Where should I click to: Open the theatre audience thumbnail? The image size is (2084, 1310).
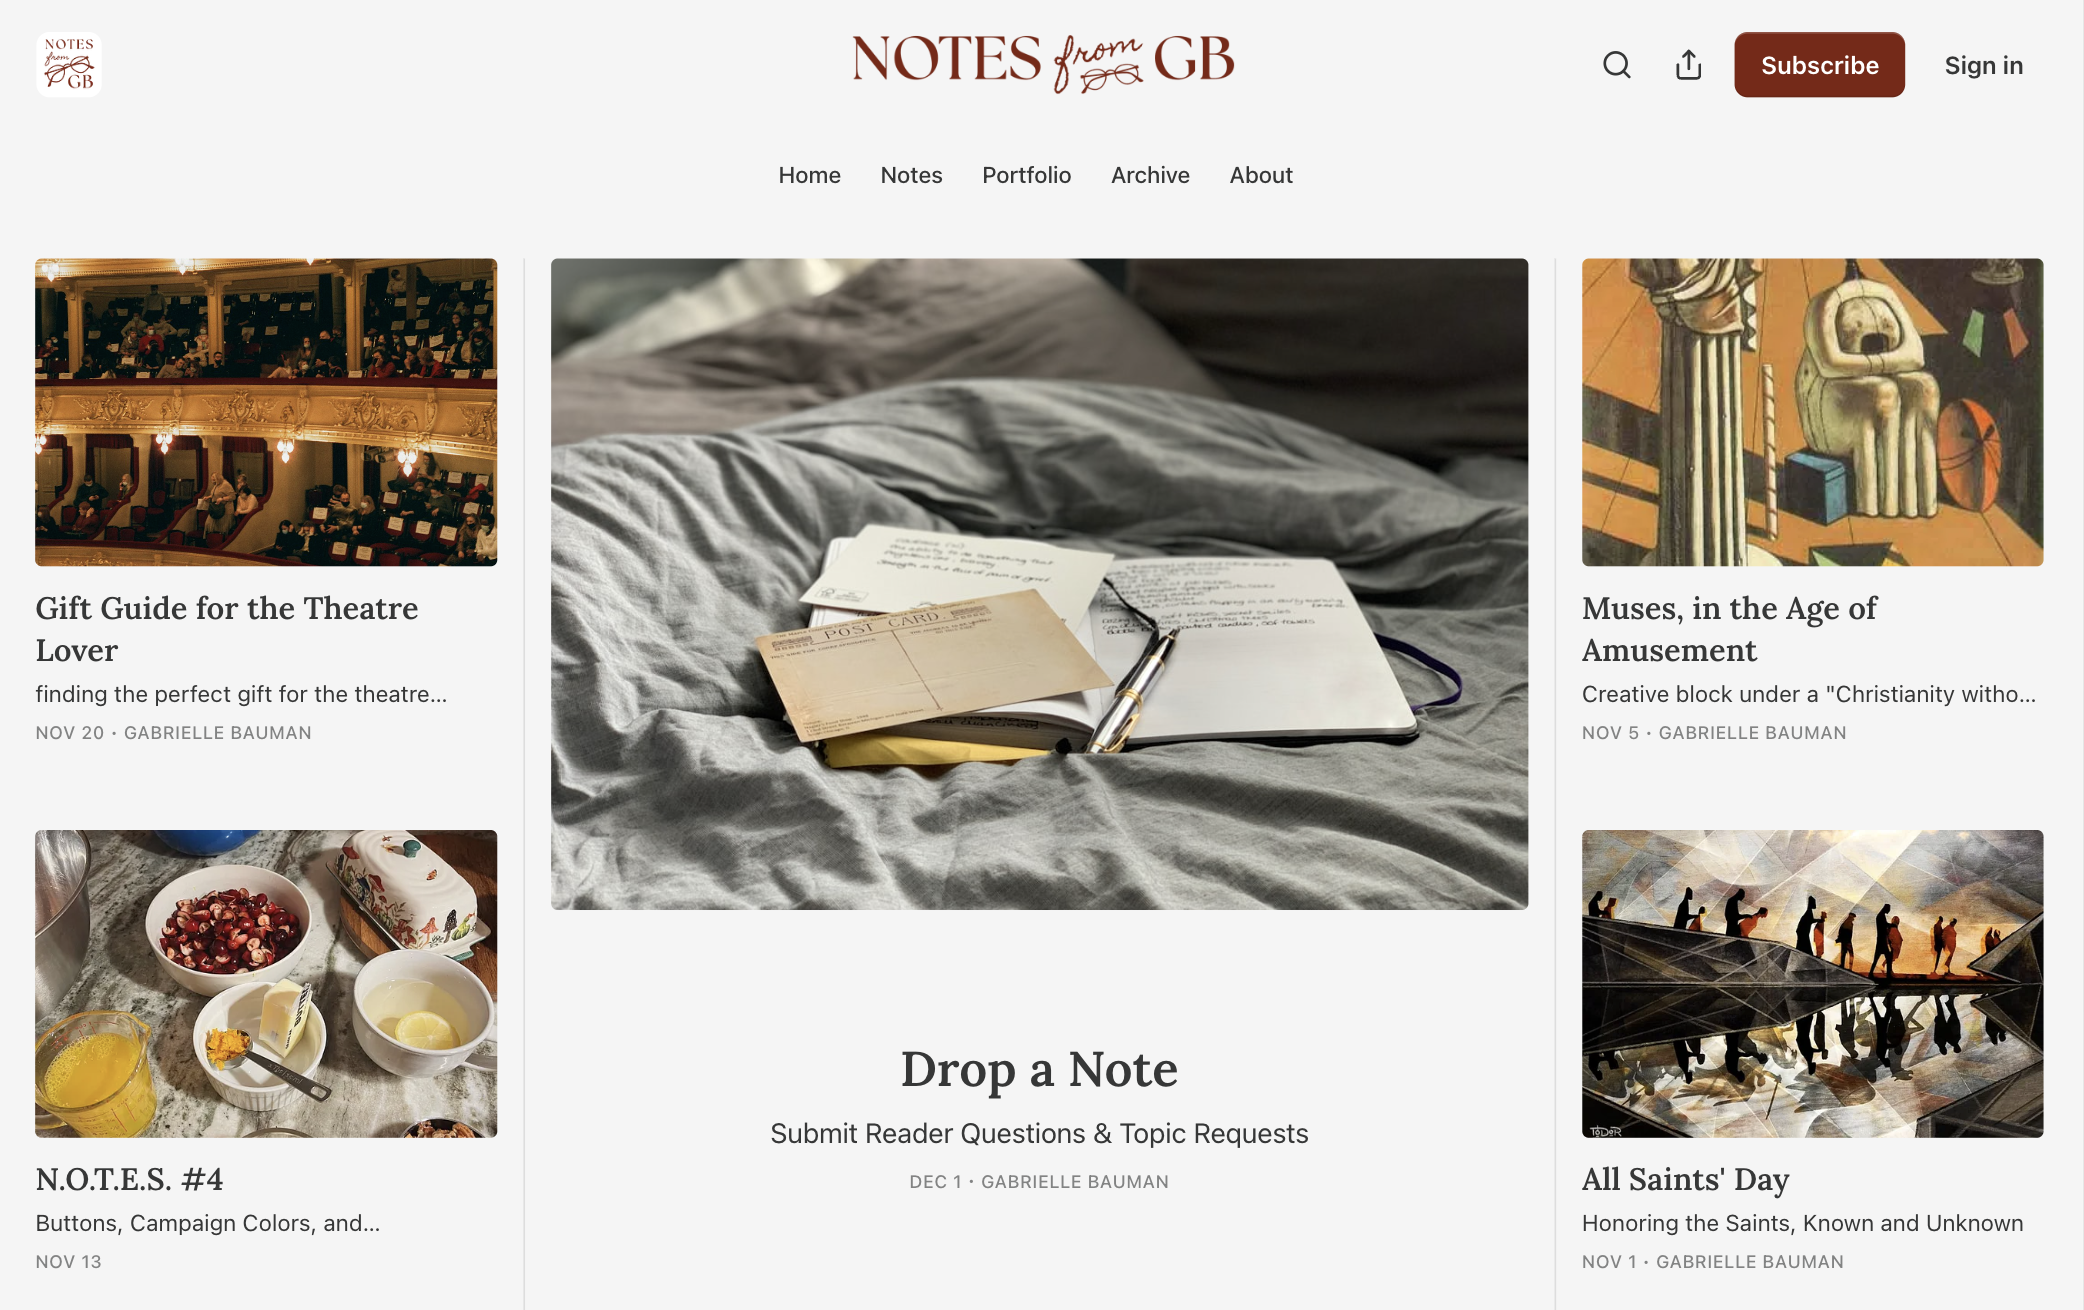(266, 412)
